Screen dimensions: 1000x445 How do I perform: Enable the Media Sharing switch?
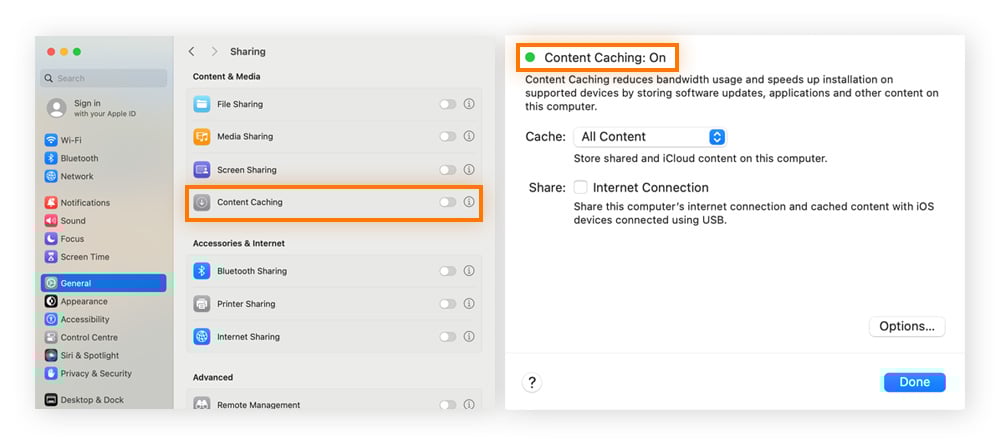click(x=447, y=137)
